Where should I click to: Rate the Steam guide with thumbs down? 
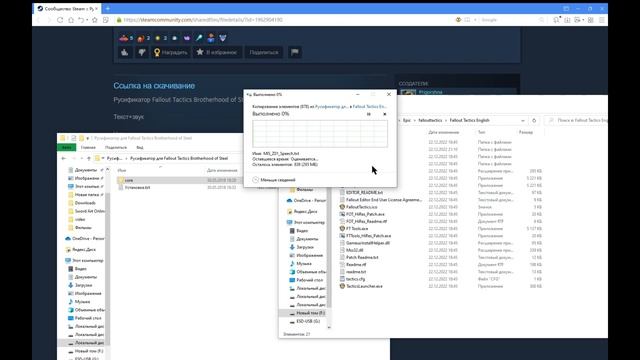pos(141,52)
